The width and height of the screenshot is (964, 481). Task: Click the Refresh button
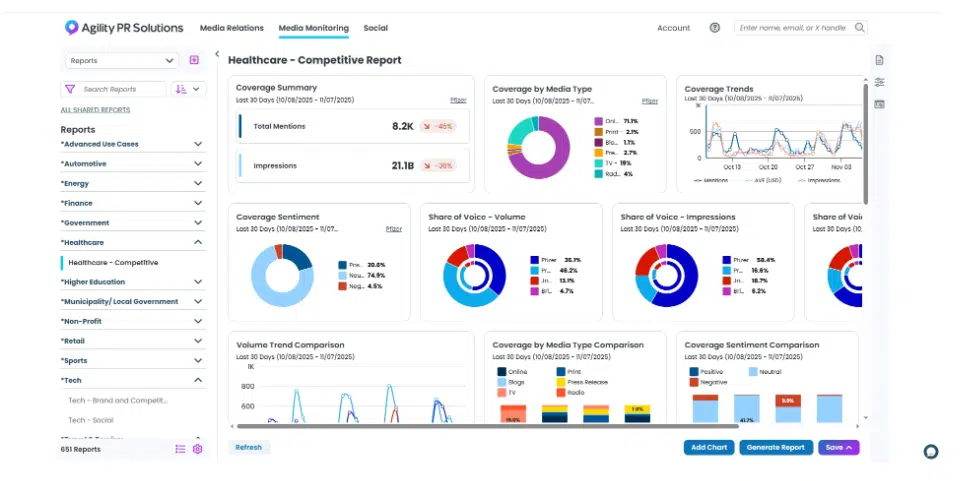coord(248,448)
